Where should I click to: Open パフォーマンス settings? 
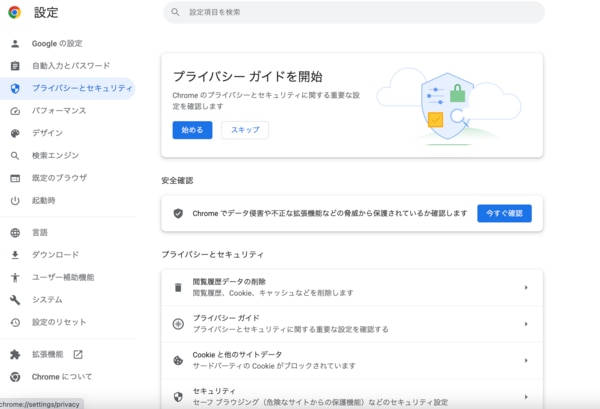[x=59, y=111]
